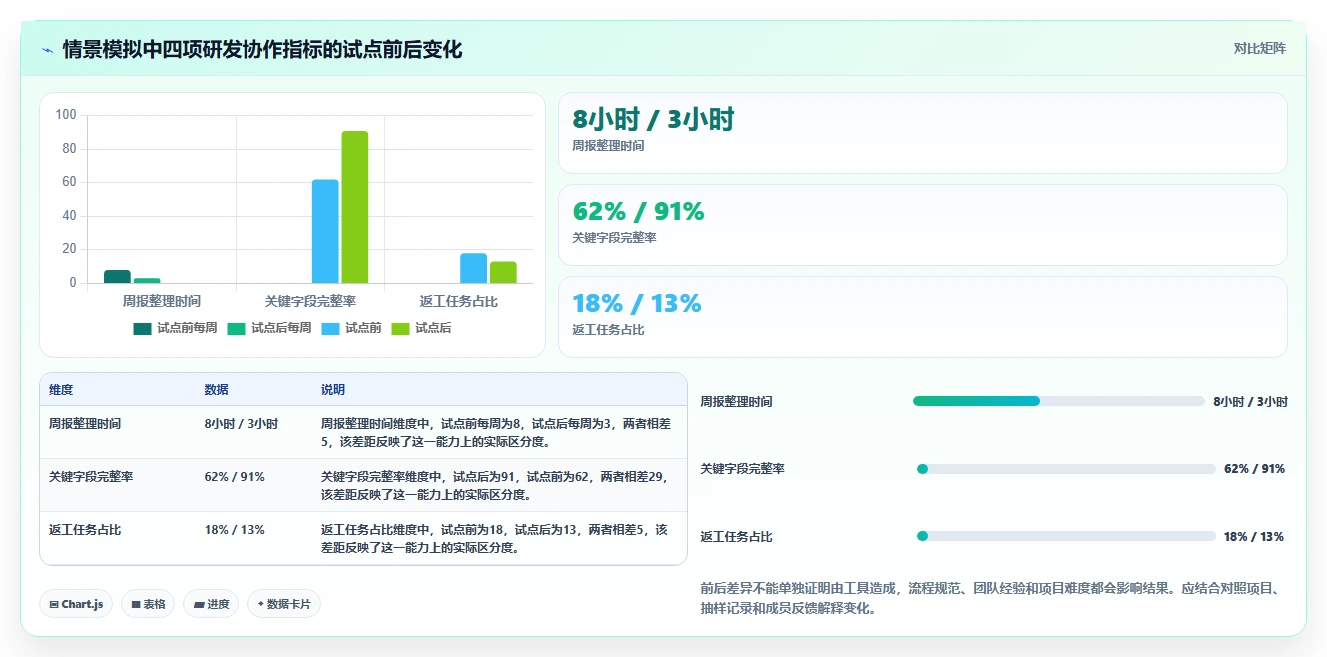The image size is (1327, 657).
Task: Click the 对比矩阵 label
Action: point(1260,48)
